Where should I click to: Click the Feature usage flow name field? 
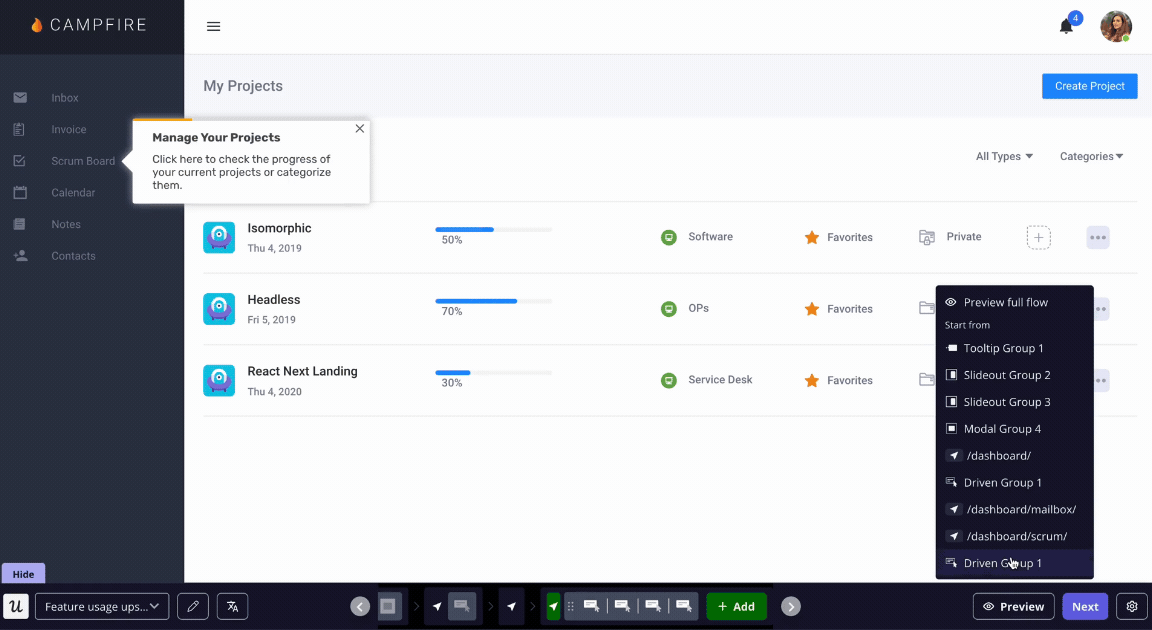click(x=101, y=606)
